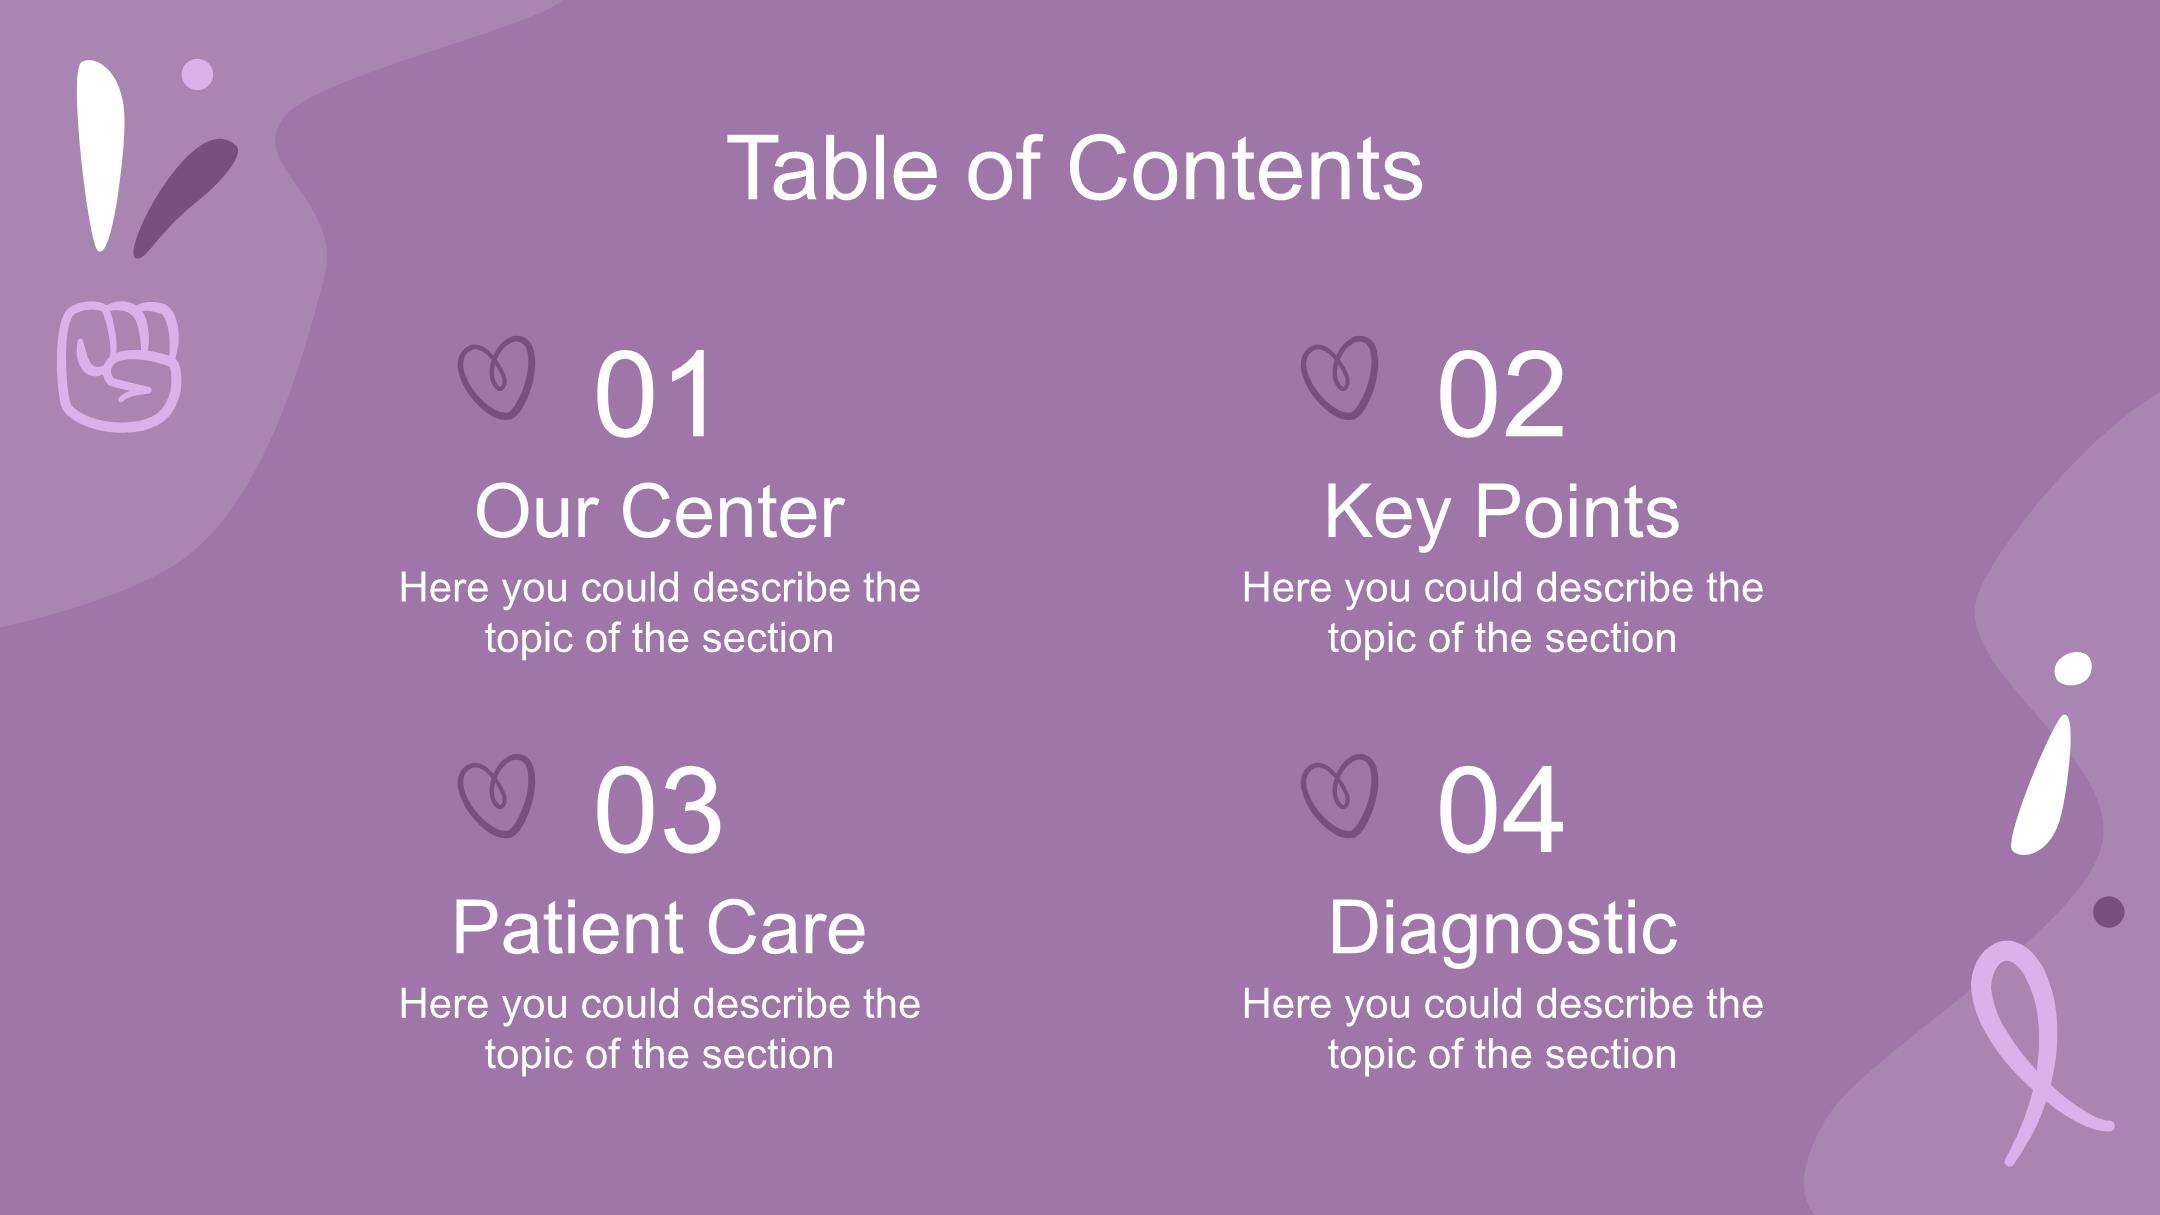Click the heart icon beside 01

[x=497, y=378]
